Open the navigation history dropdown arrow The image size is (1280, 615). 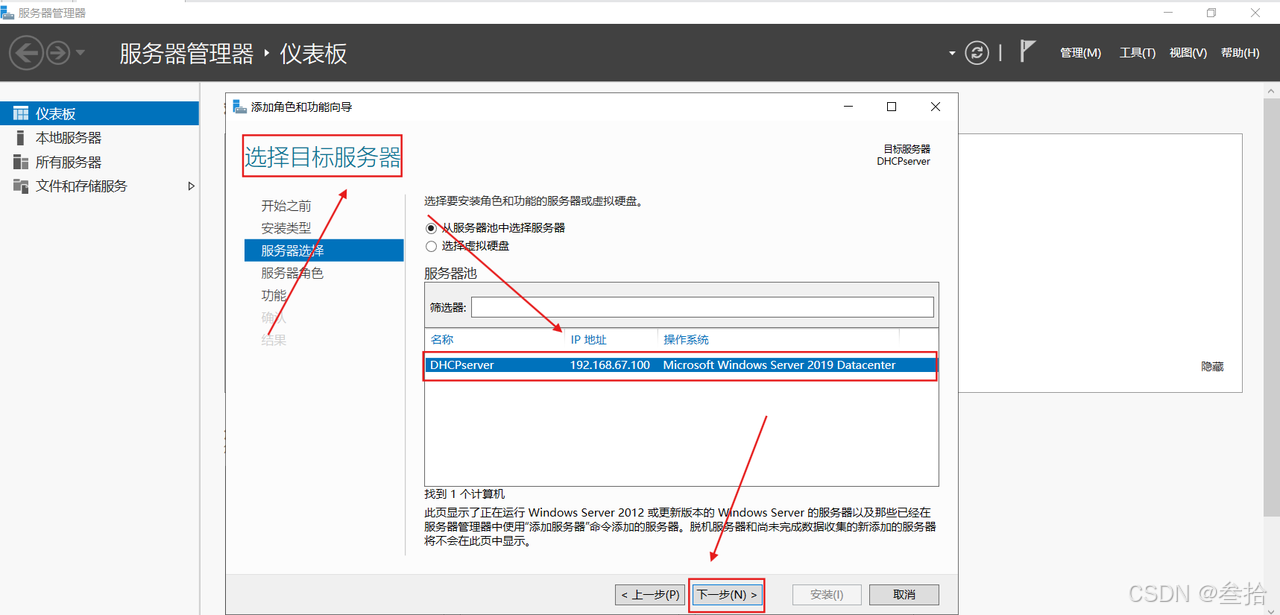click(80, 52)
